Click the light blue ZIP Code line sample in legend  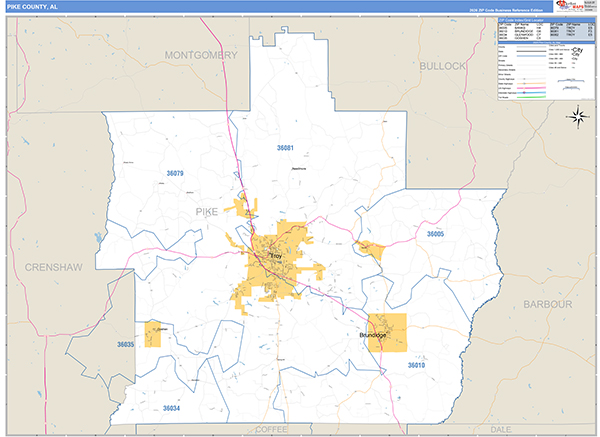click(x=532, y=56)
